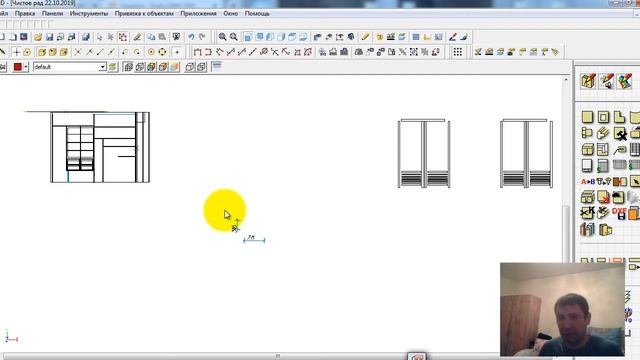Select the second view cube icon in view group
Screen dimensions: 640x360
point(259,37)
